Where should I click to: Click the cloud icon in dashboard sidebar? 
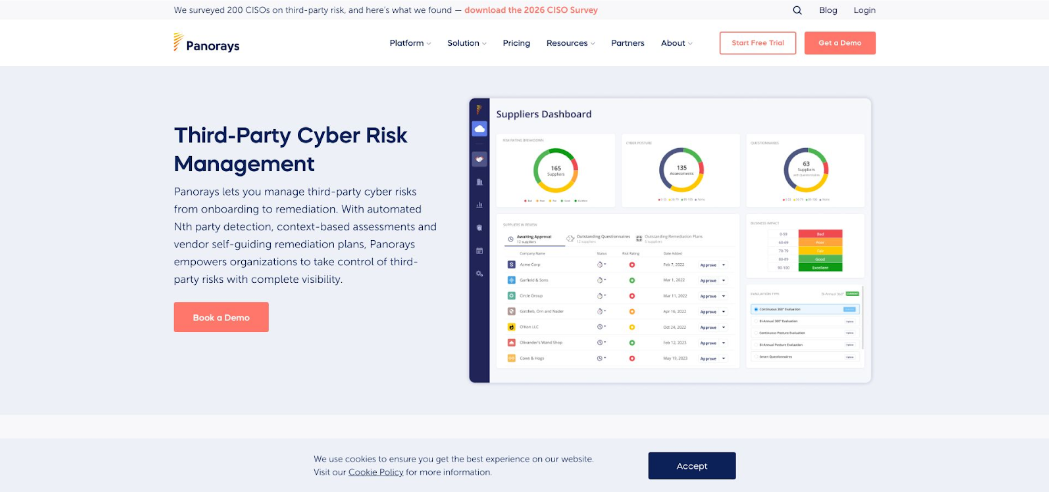(x=479, y=129)
